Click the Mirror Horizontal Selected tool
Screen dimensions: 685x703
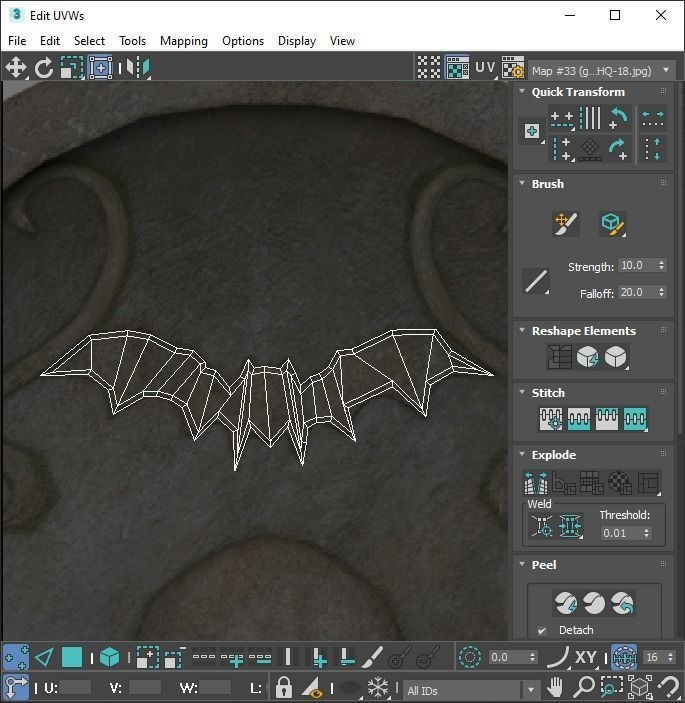(138, 68)
